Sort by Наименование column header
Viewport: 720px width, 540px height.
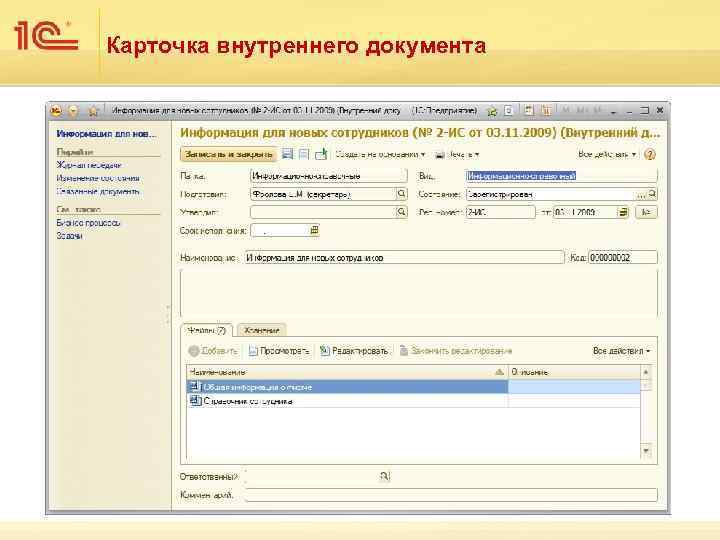click(x=347, y=372)
